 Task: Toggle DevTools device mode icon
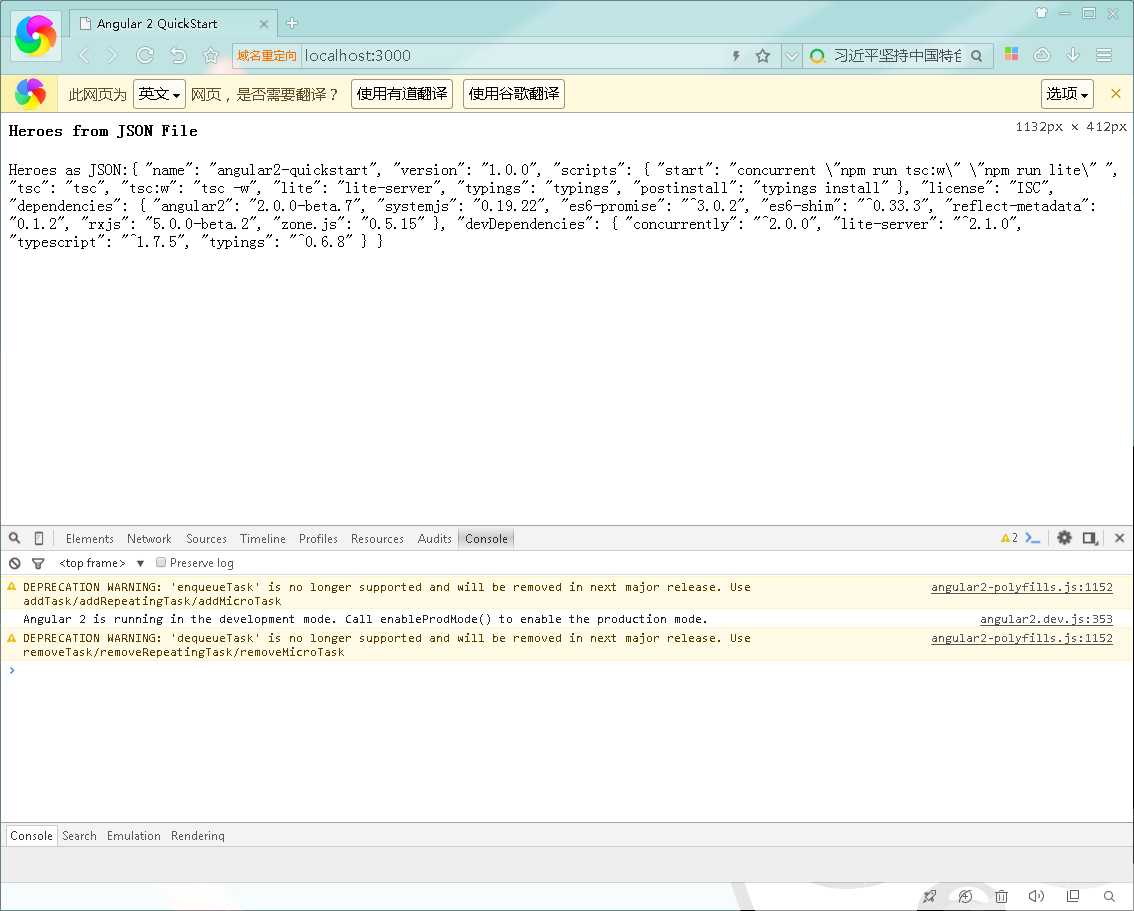point(39,538)
